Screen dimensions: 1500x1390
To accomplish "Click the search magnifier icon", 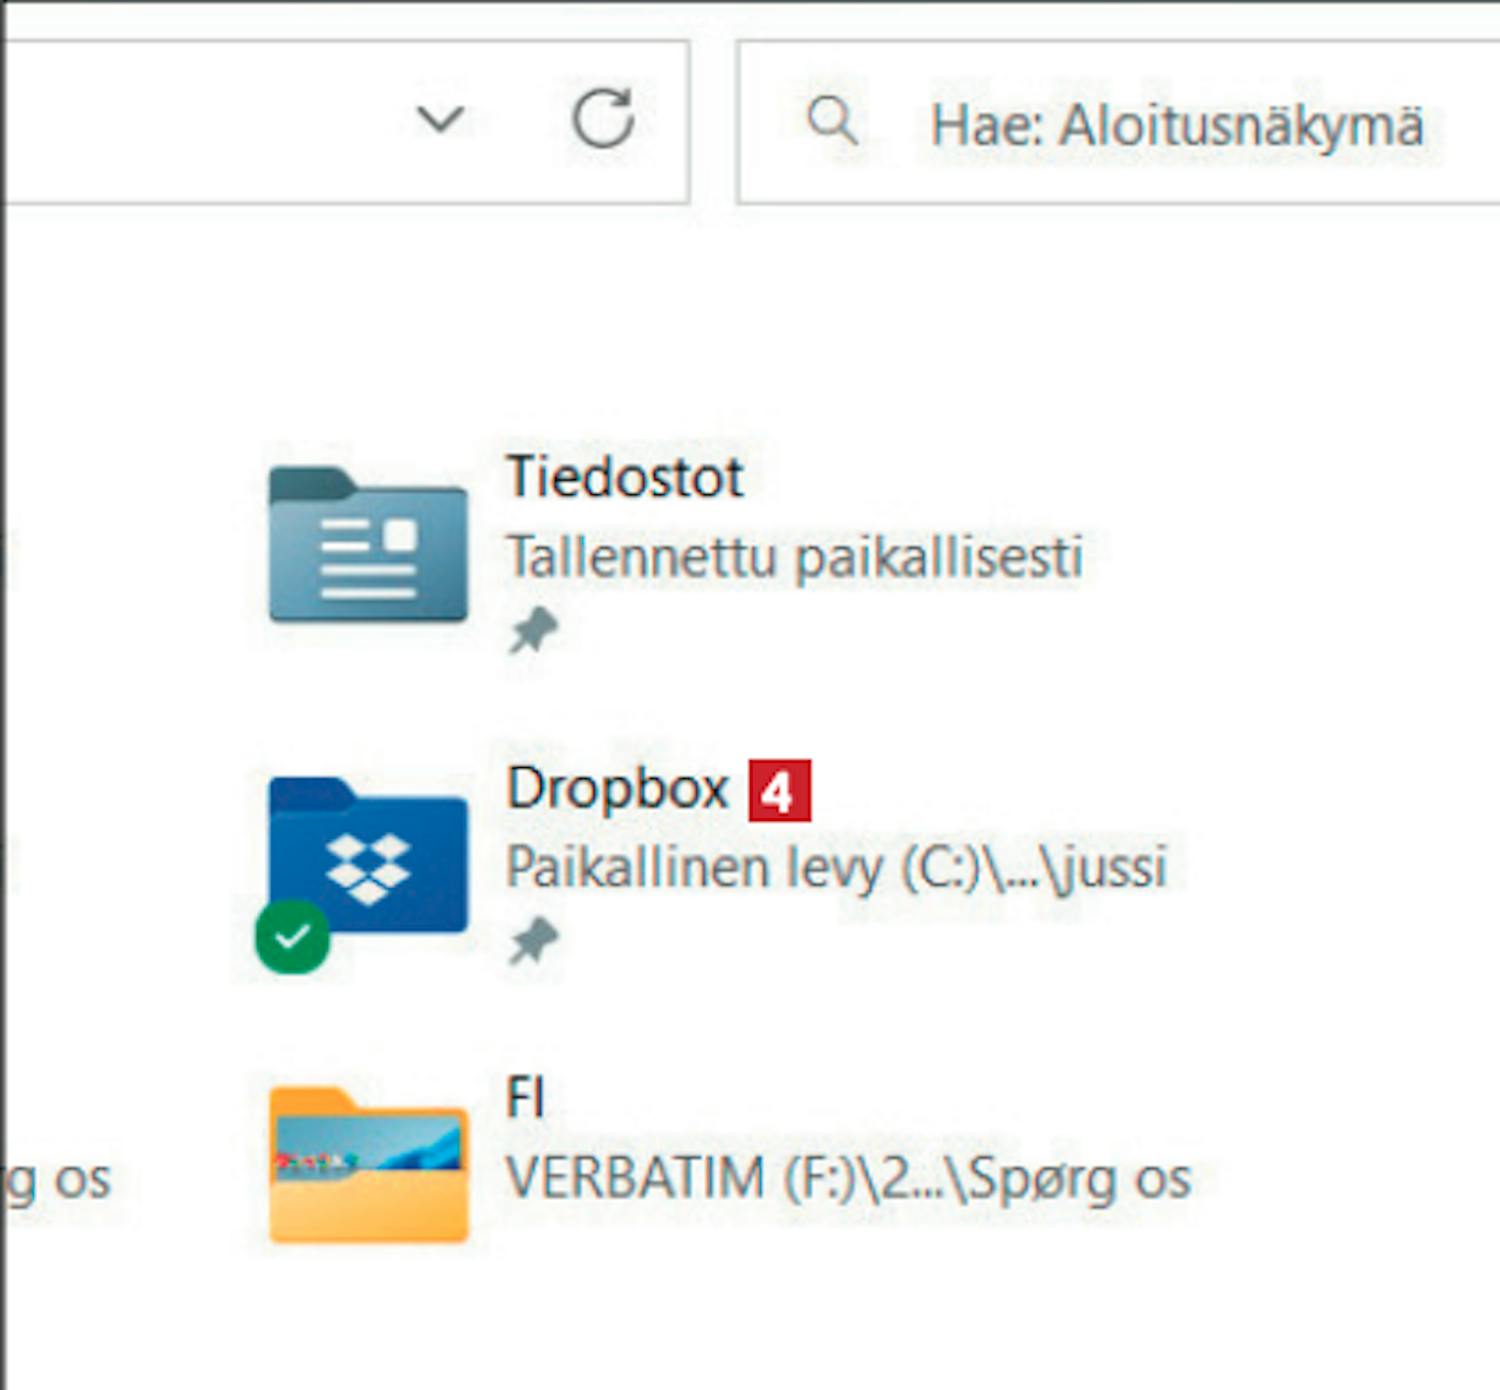I will 832,122.
